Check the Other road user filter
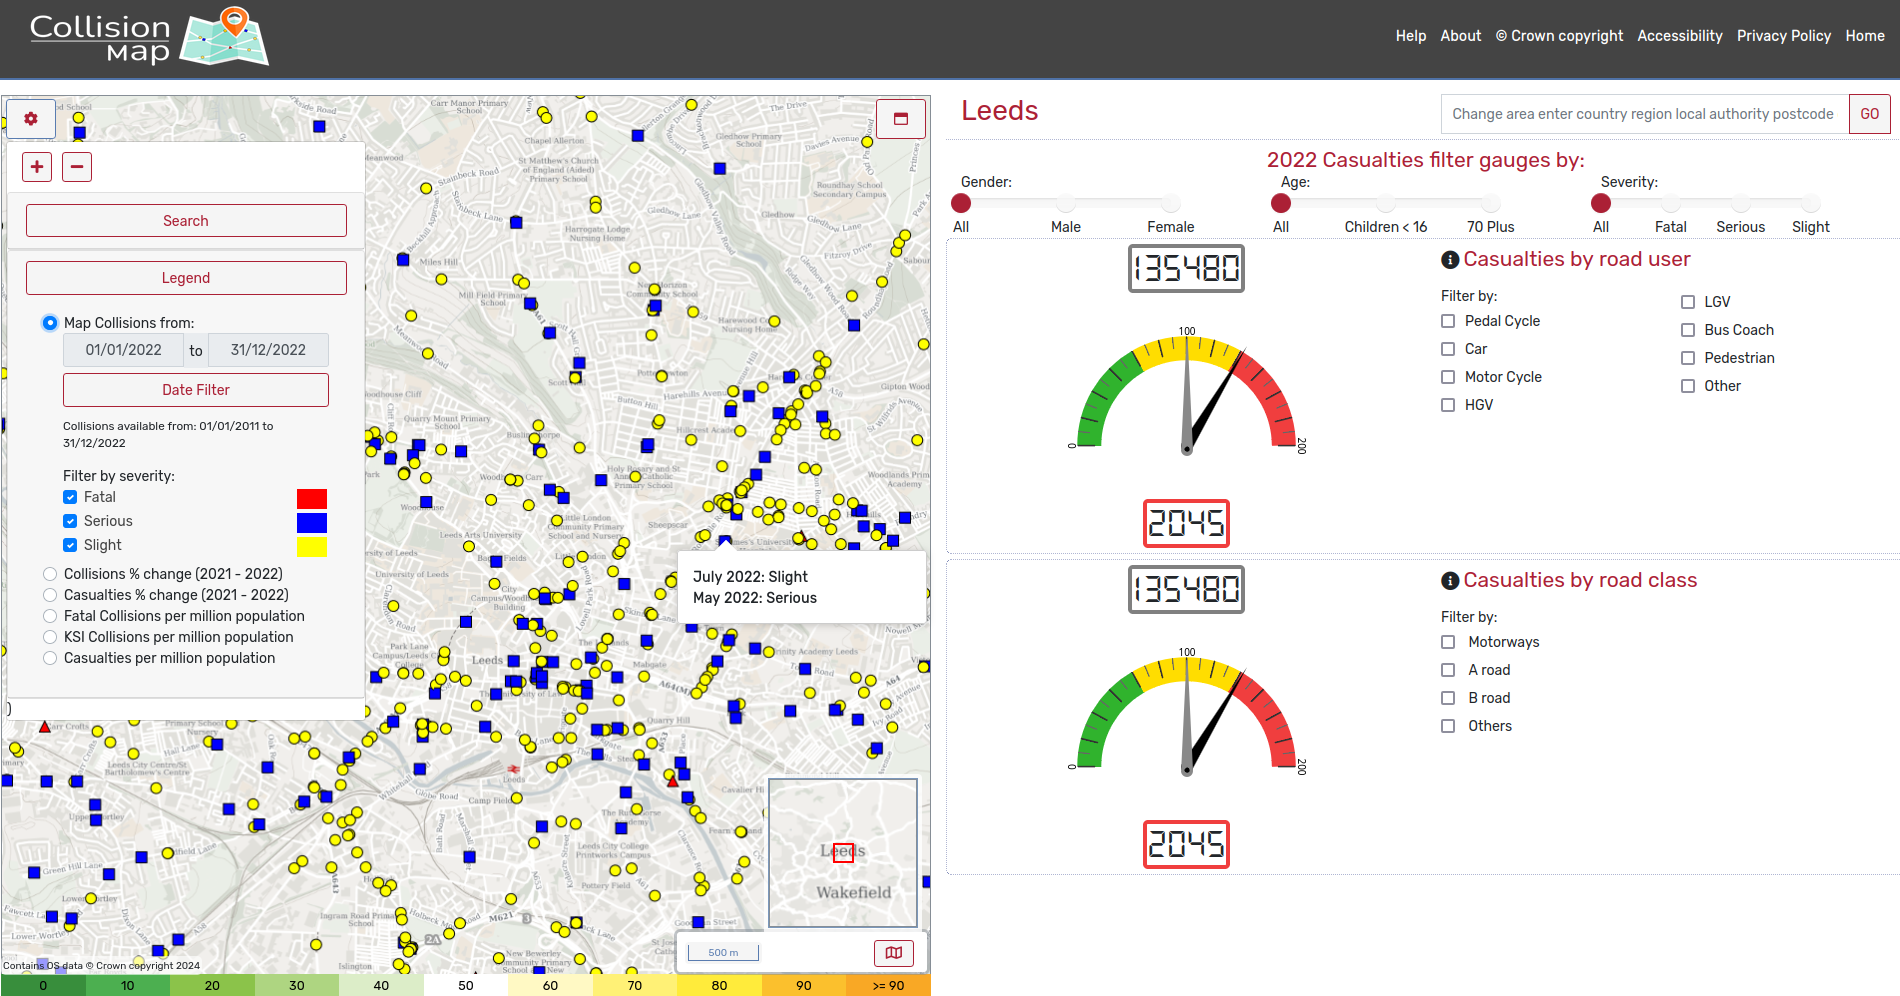1900x996 pixels. point(1688,386)
